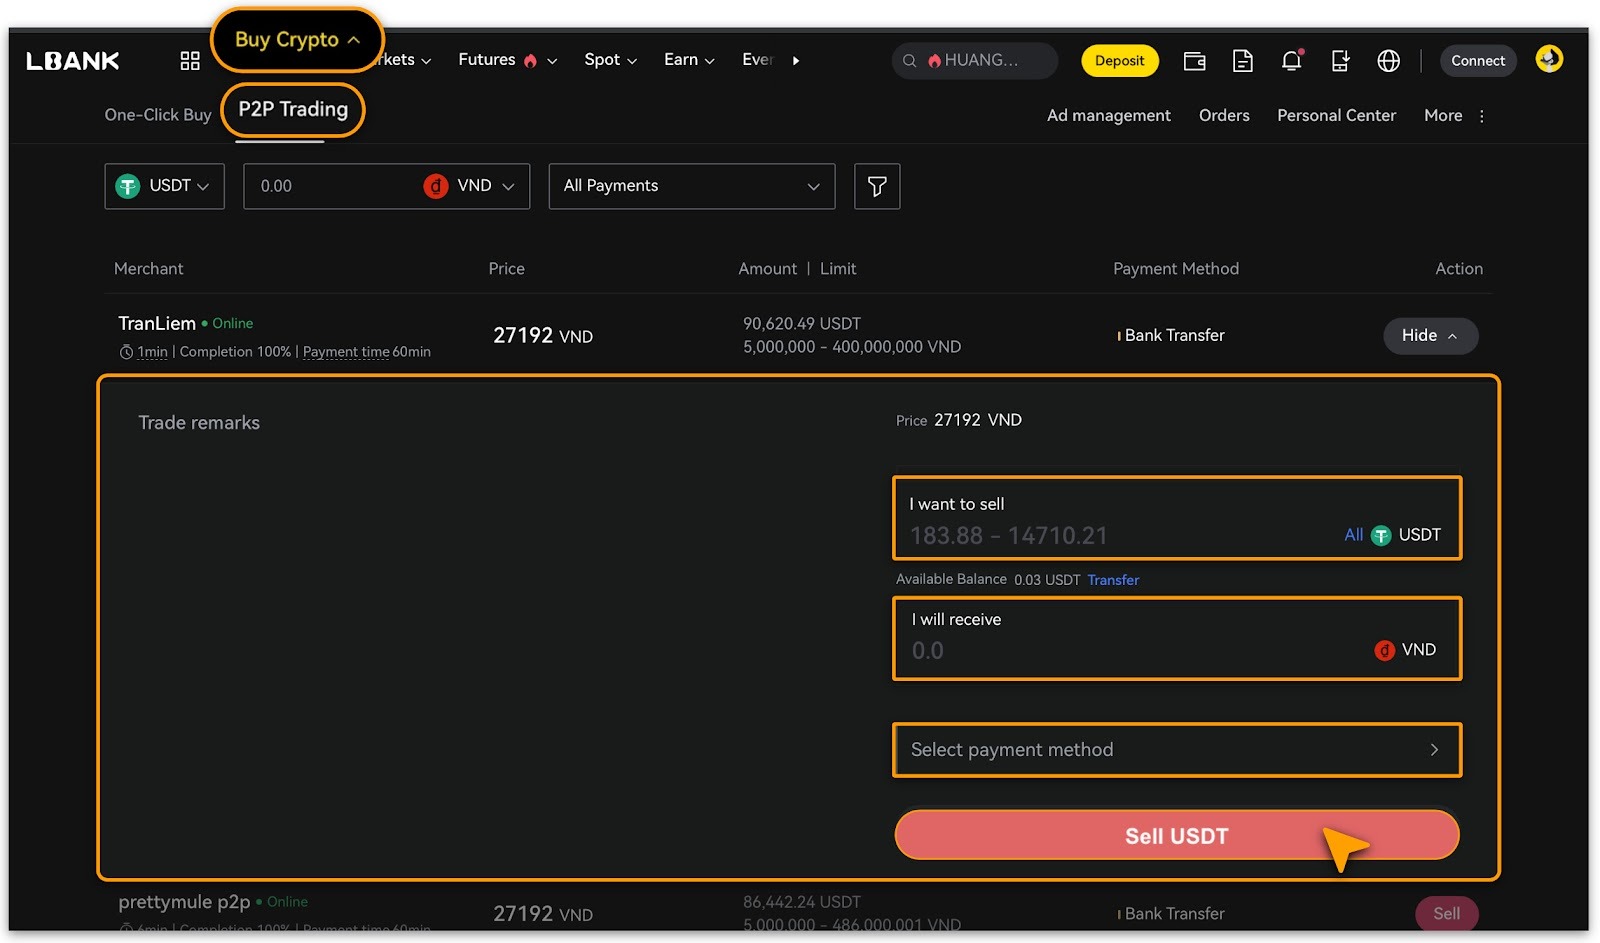Open the language globe icon
The image size is (1600, 943).
(1388, 61)
